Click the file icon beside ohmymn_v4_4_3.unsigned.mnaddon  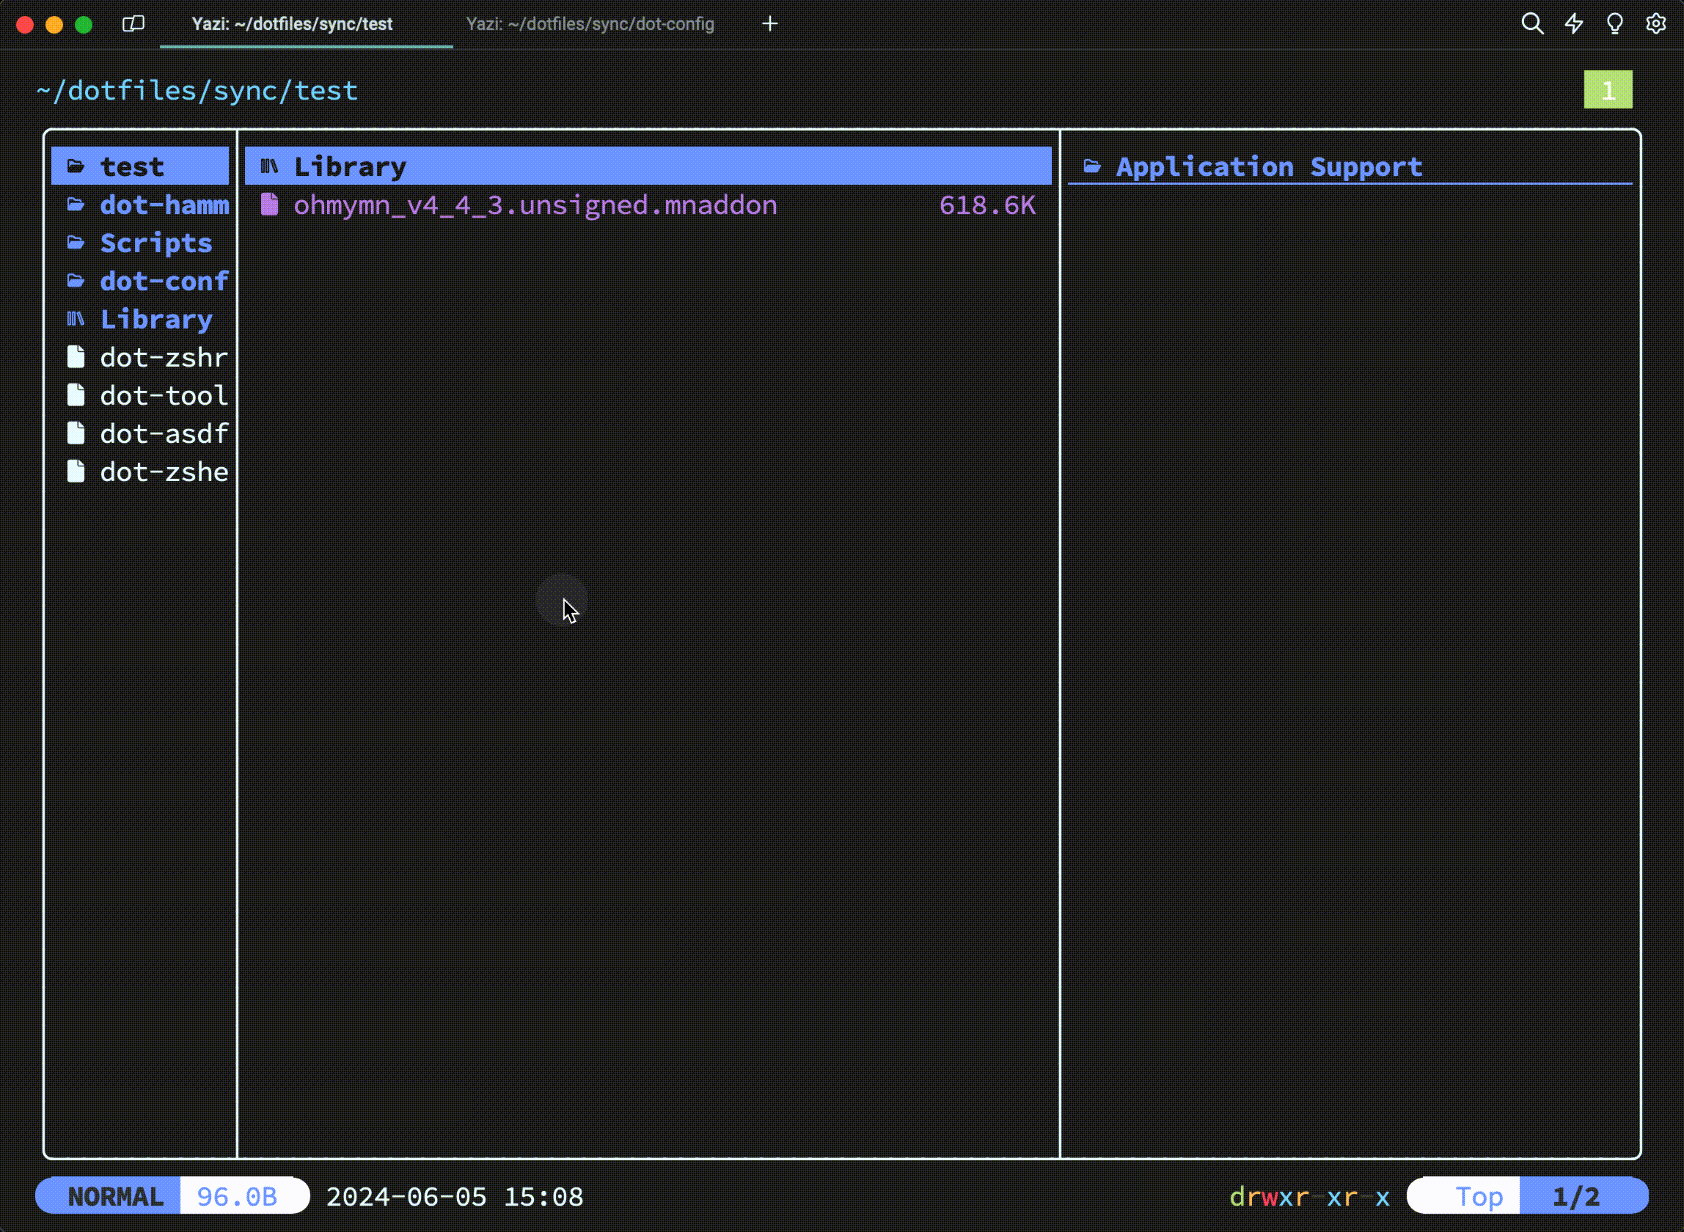coord(268,204)
